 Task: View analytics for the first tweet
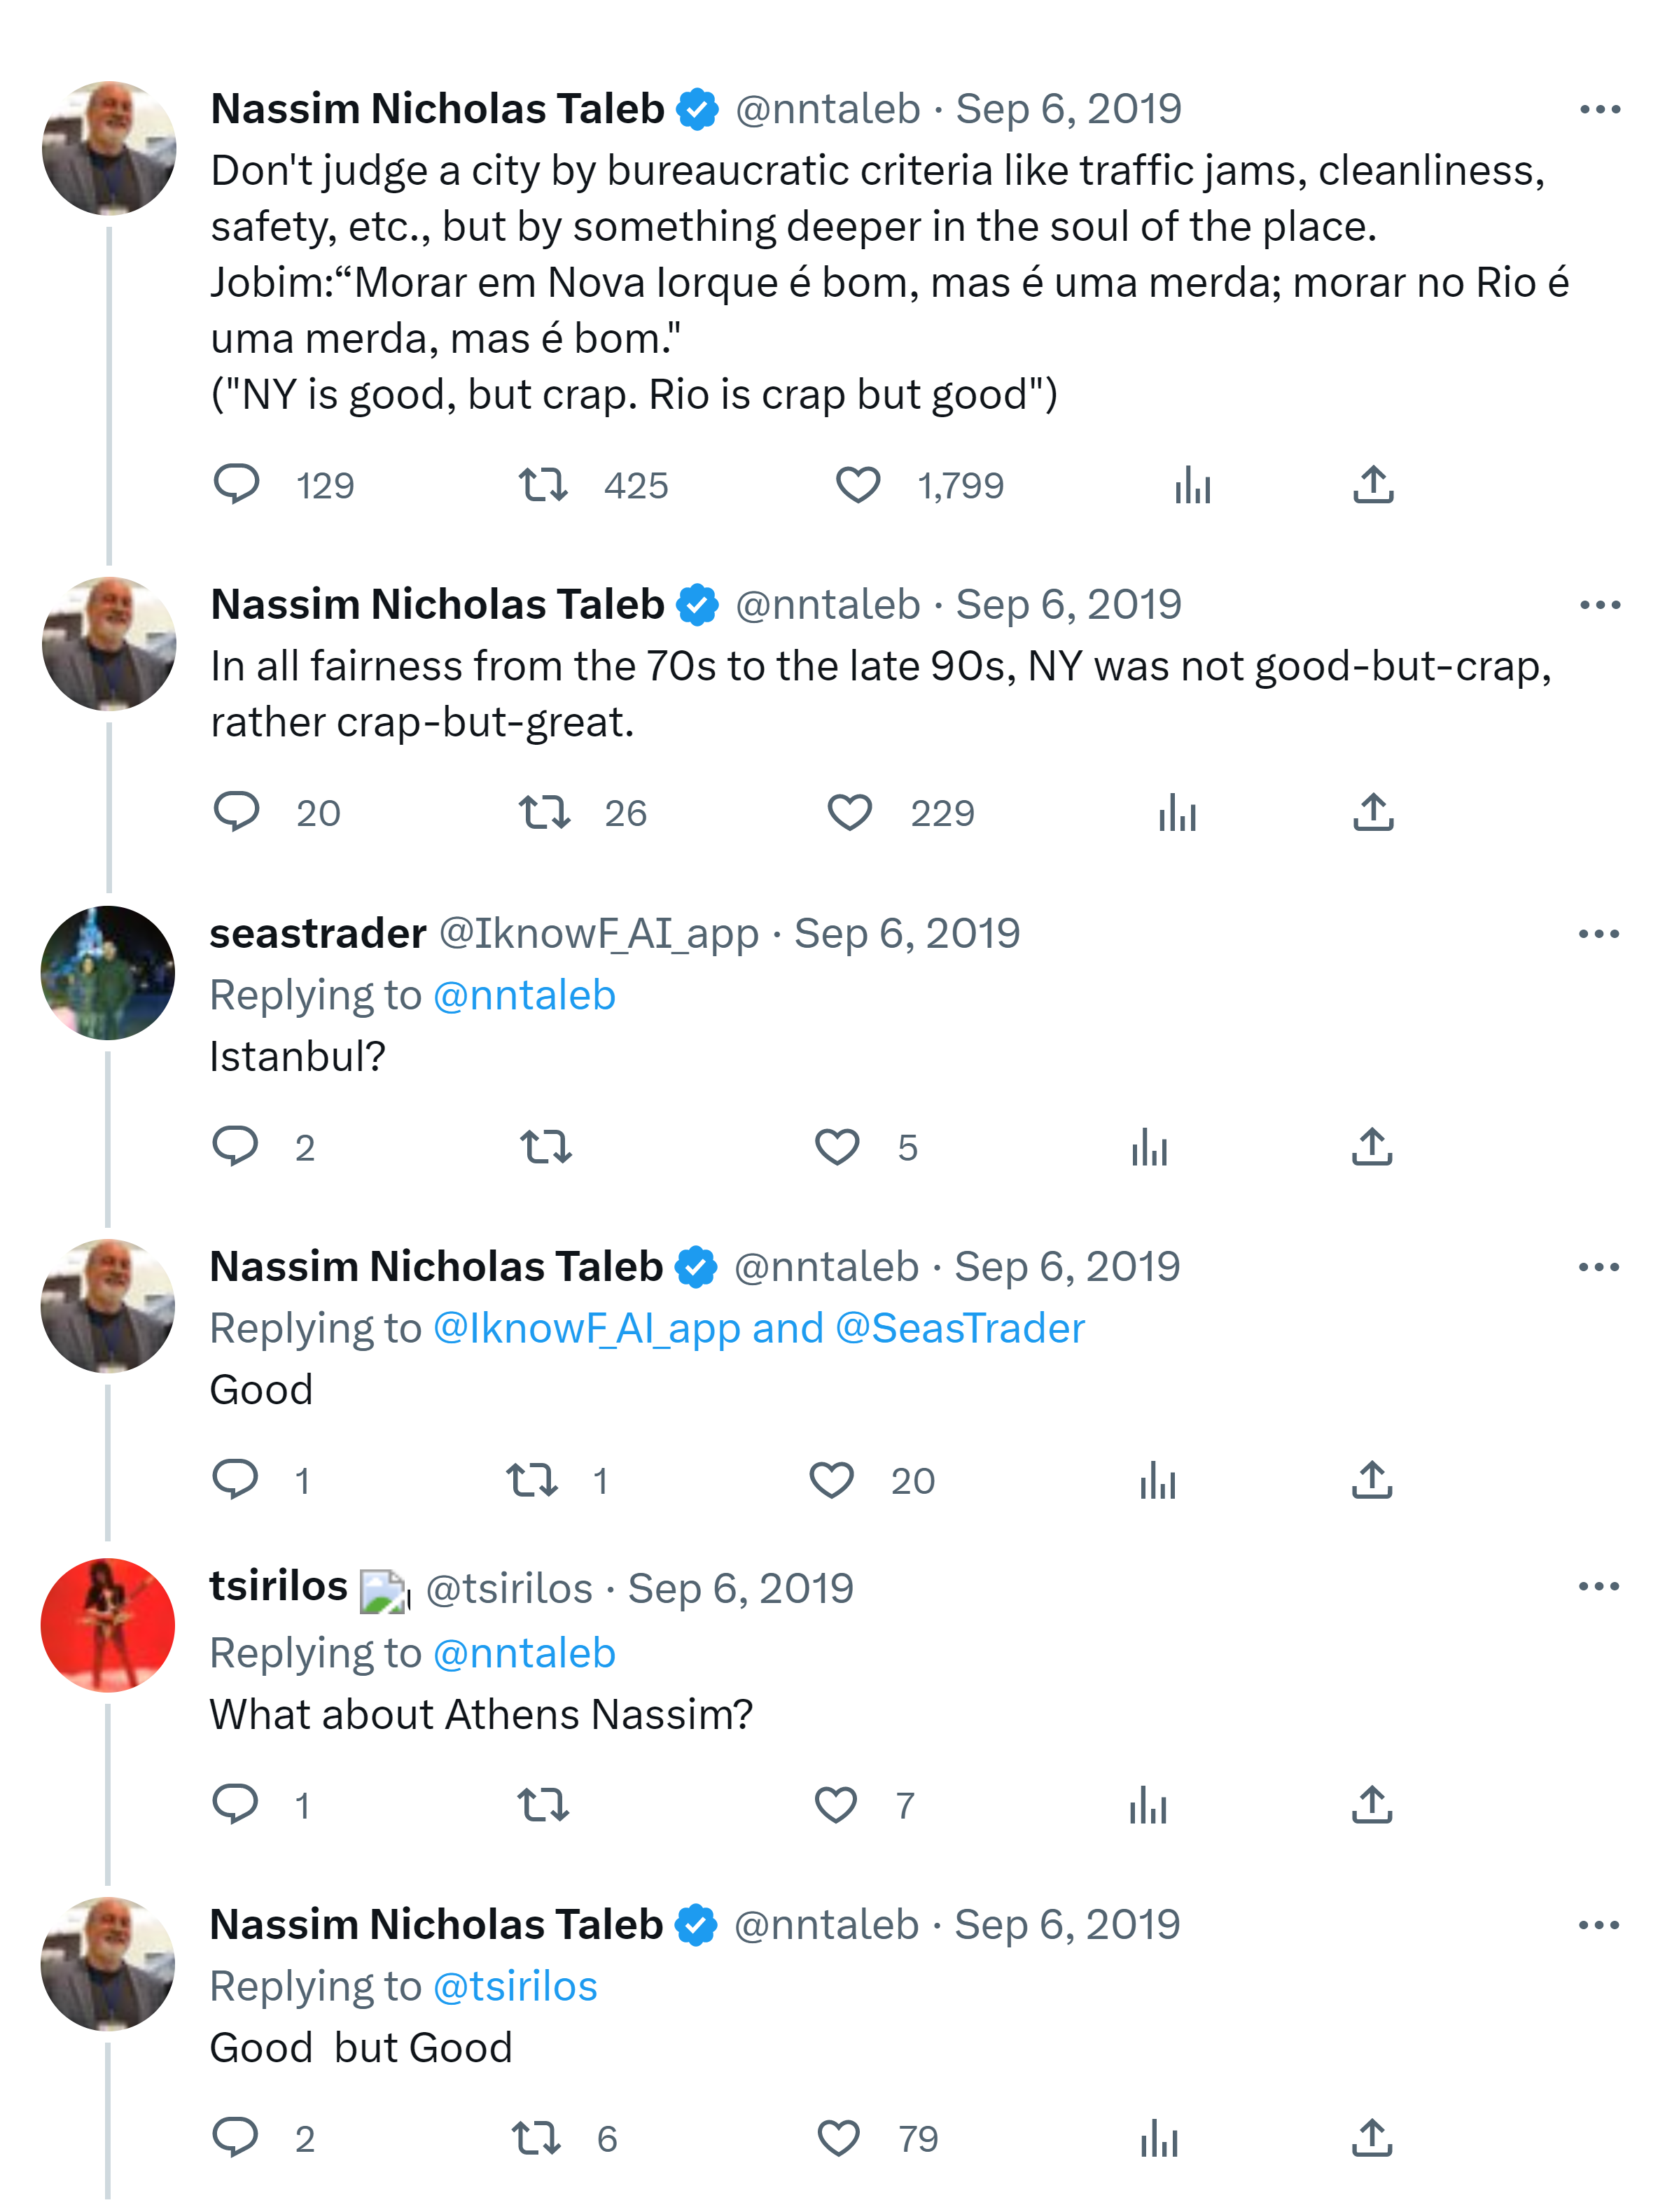[1192, 486]
